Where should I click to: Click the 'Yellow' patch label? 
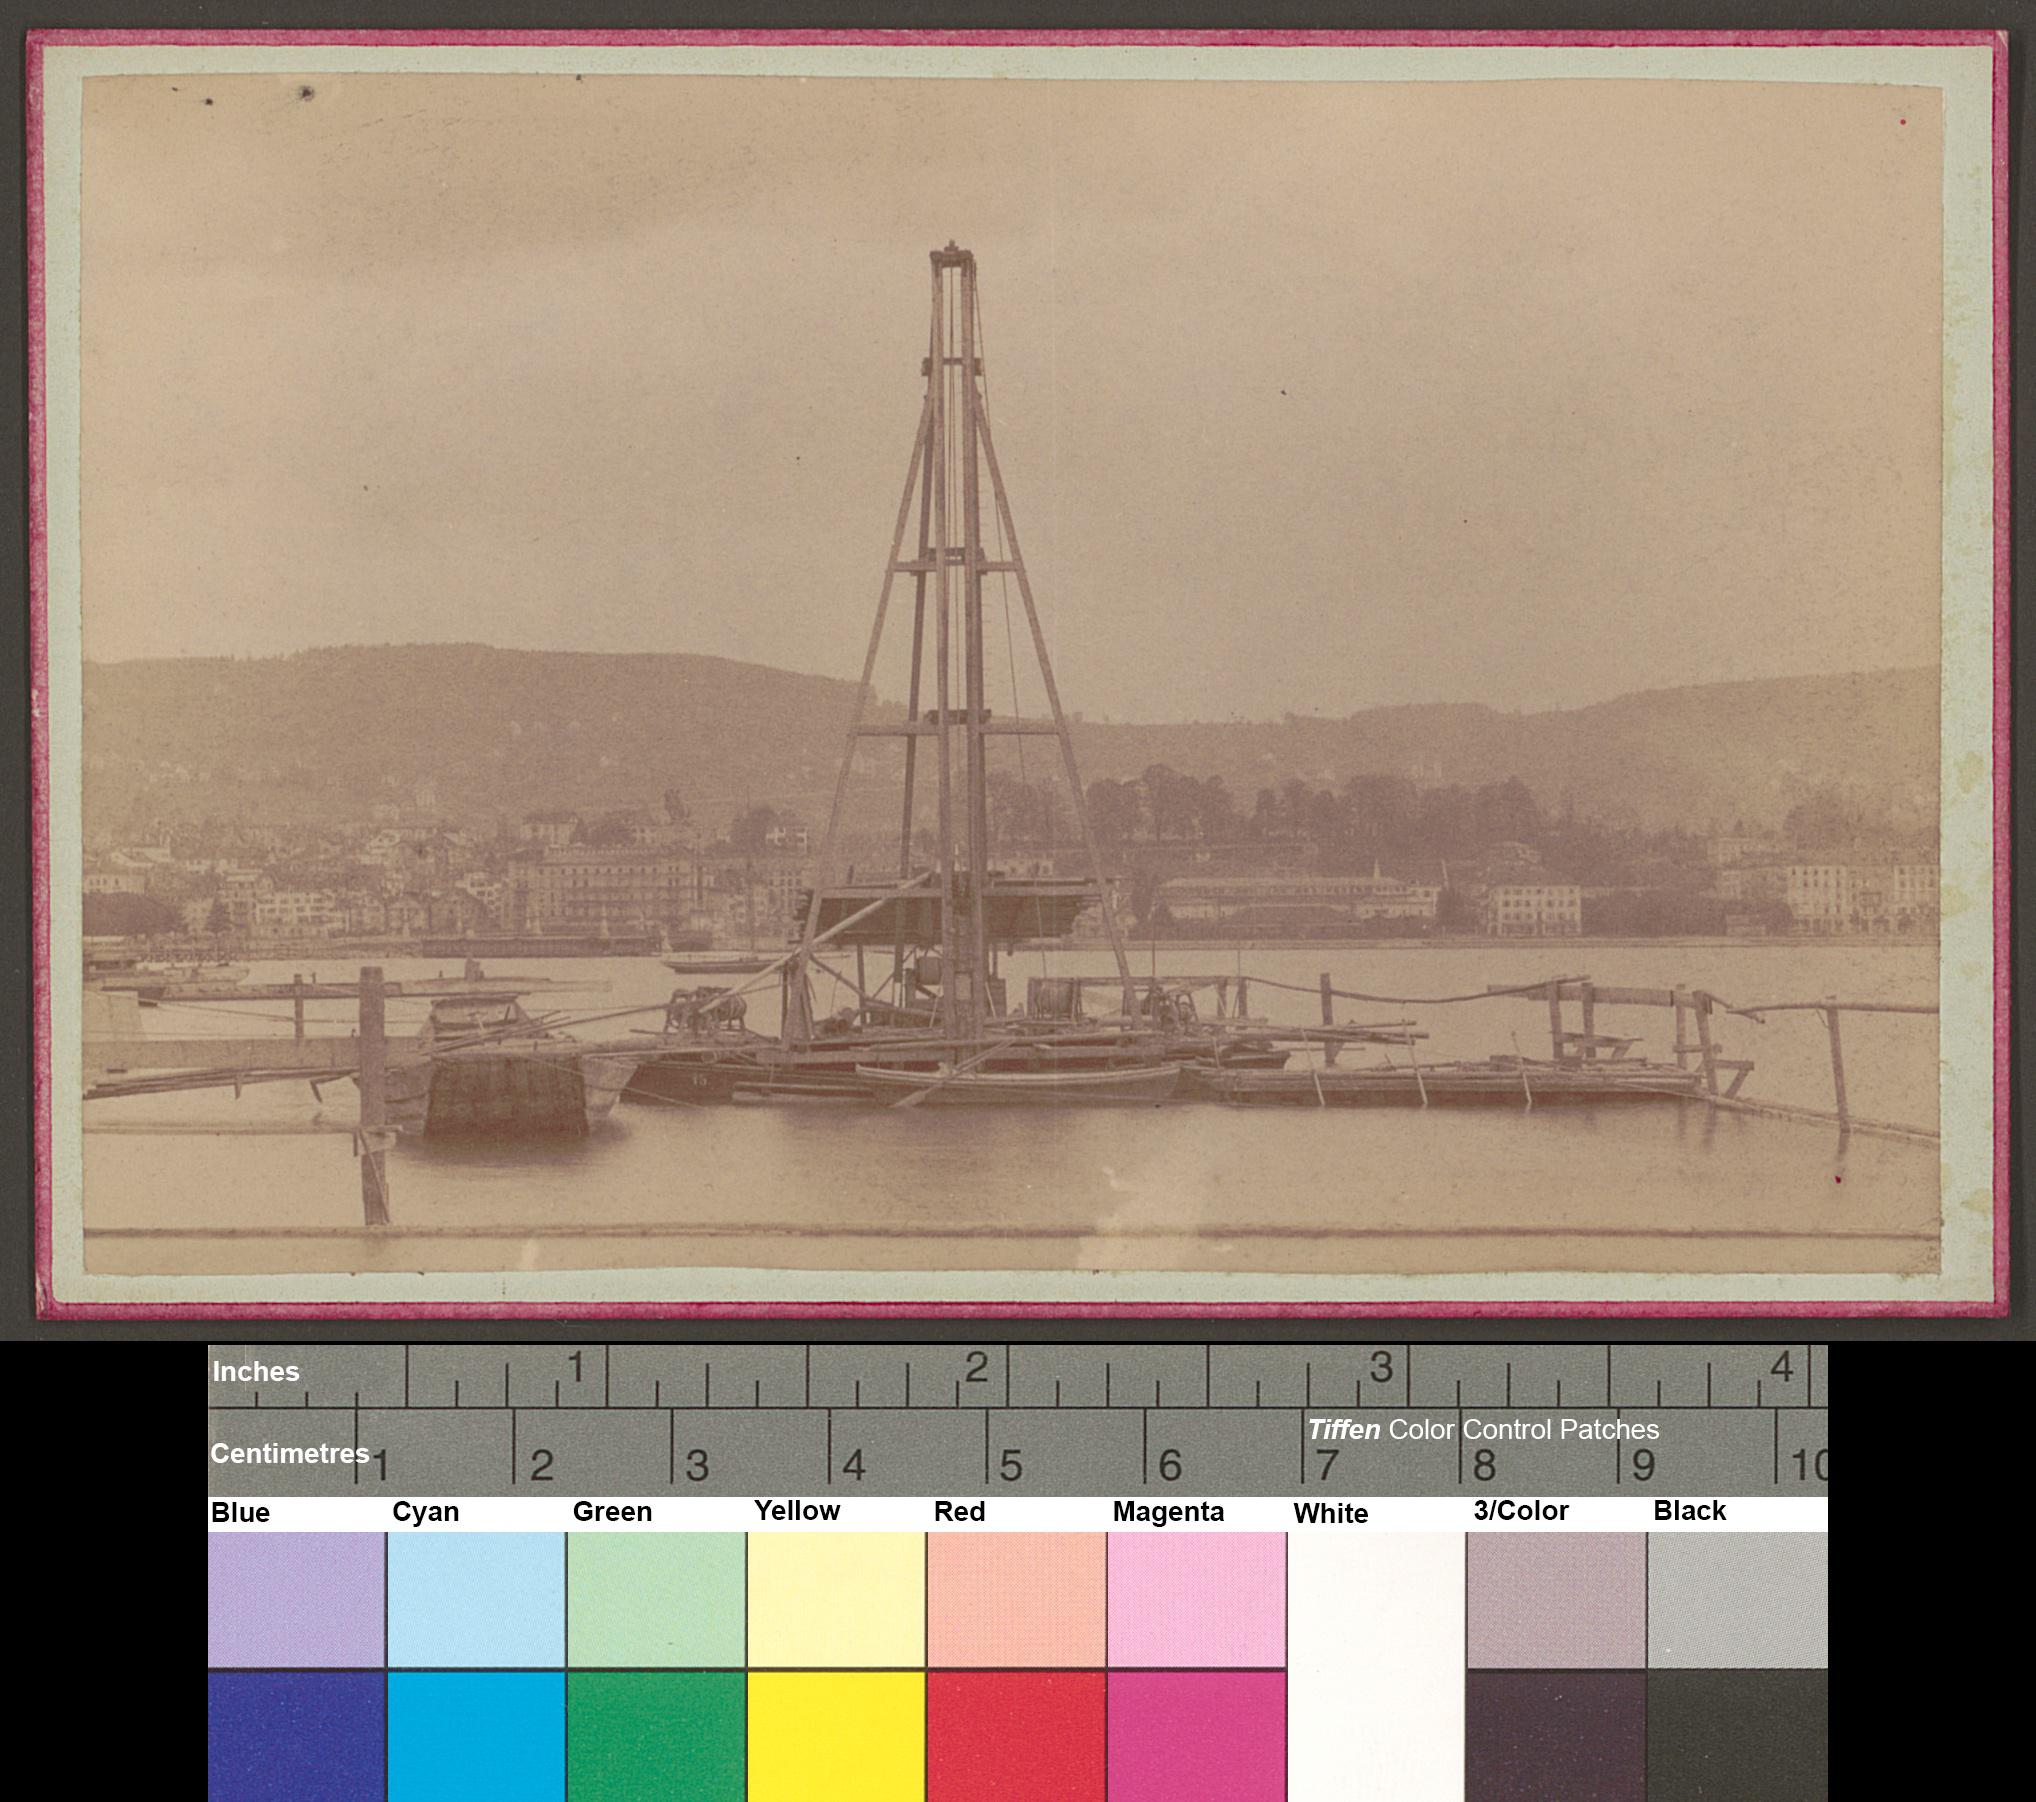(797, 1511)
